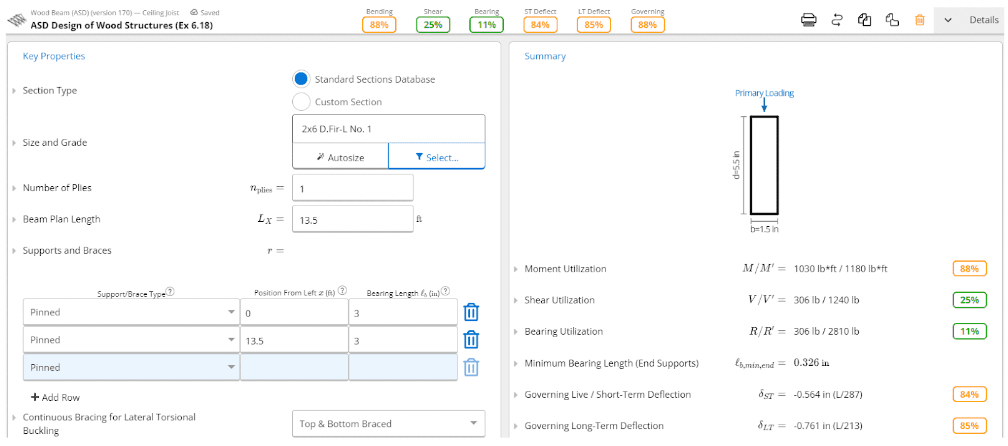
Task: Click the duplicate sheets icon
Action: click(x=865, y=20)
